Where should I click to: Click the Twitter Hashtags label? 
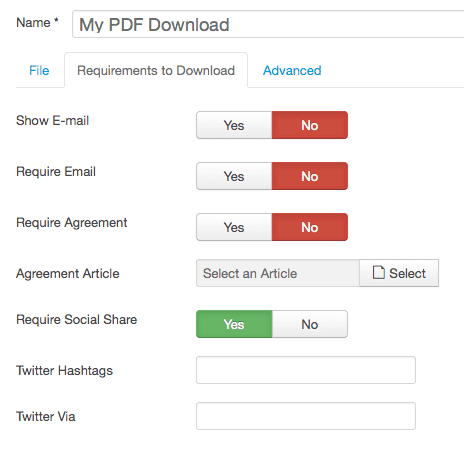tap(64, 371)
